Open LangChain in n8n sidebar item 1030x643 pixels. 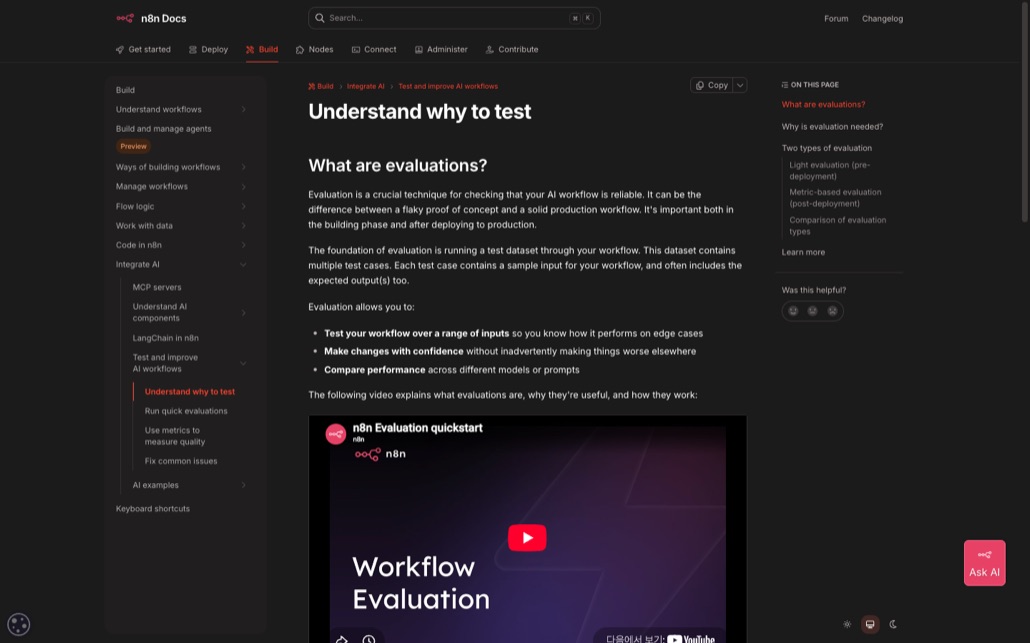click(166, 338)
